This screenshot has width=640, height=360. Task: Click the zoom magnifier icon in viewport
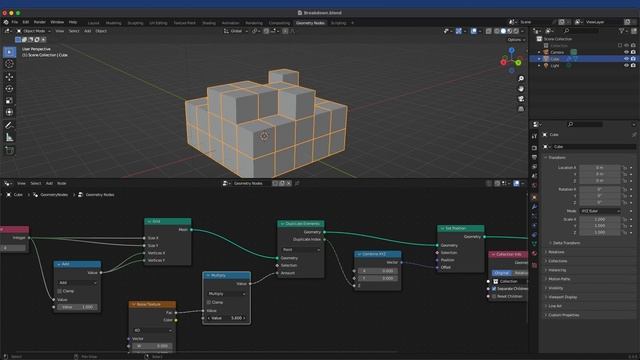coord(521,78)
